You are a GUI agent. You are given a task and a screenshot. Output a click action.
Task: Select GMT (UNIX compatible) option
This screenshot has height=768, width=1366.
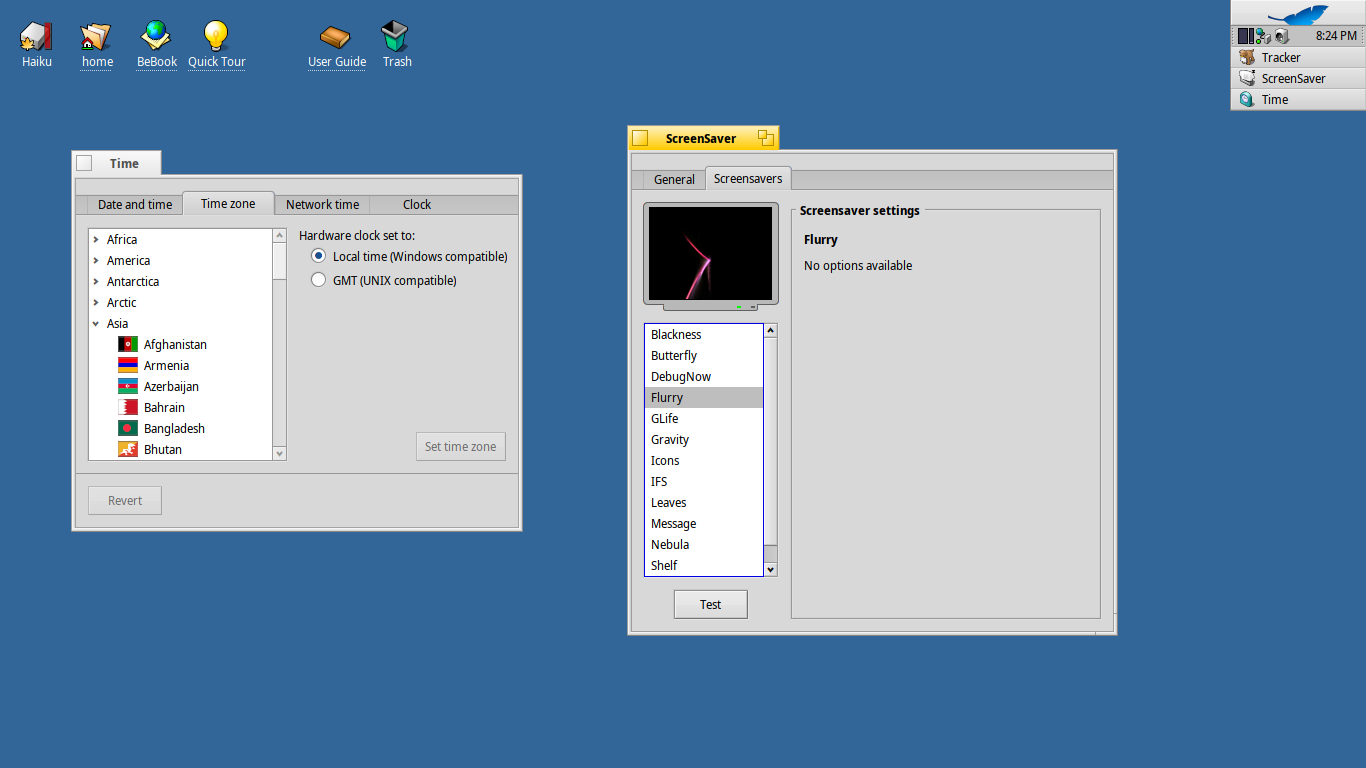(384, 281)
